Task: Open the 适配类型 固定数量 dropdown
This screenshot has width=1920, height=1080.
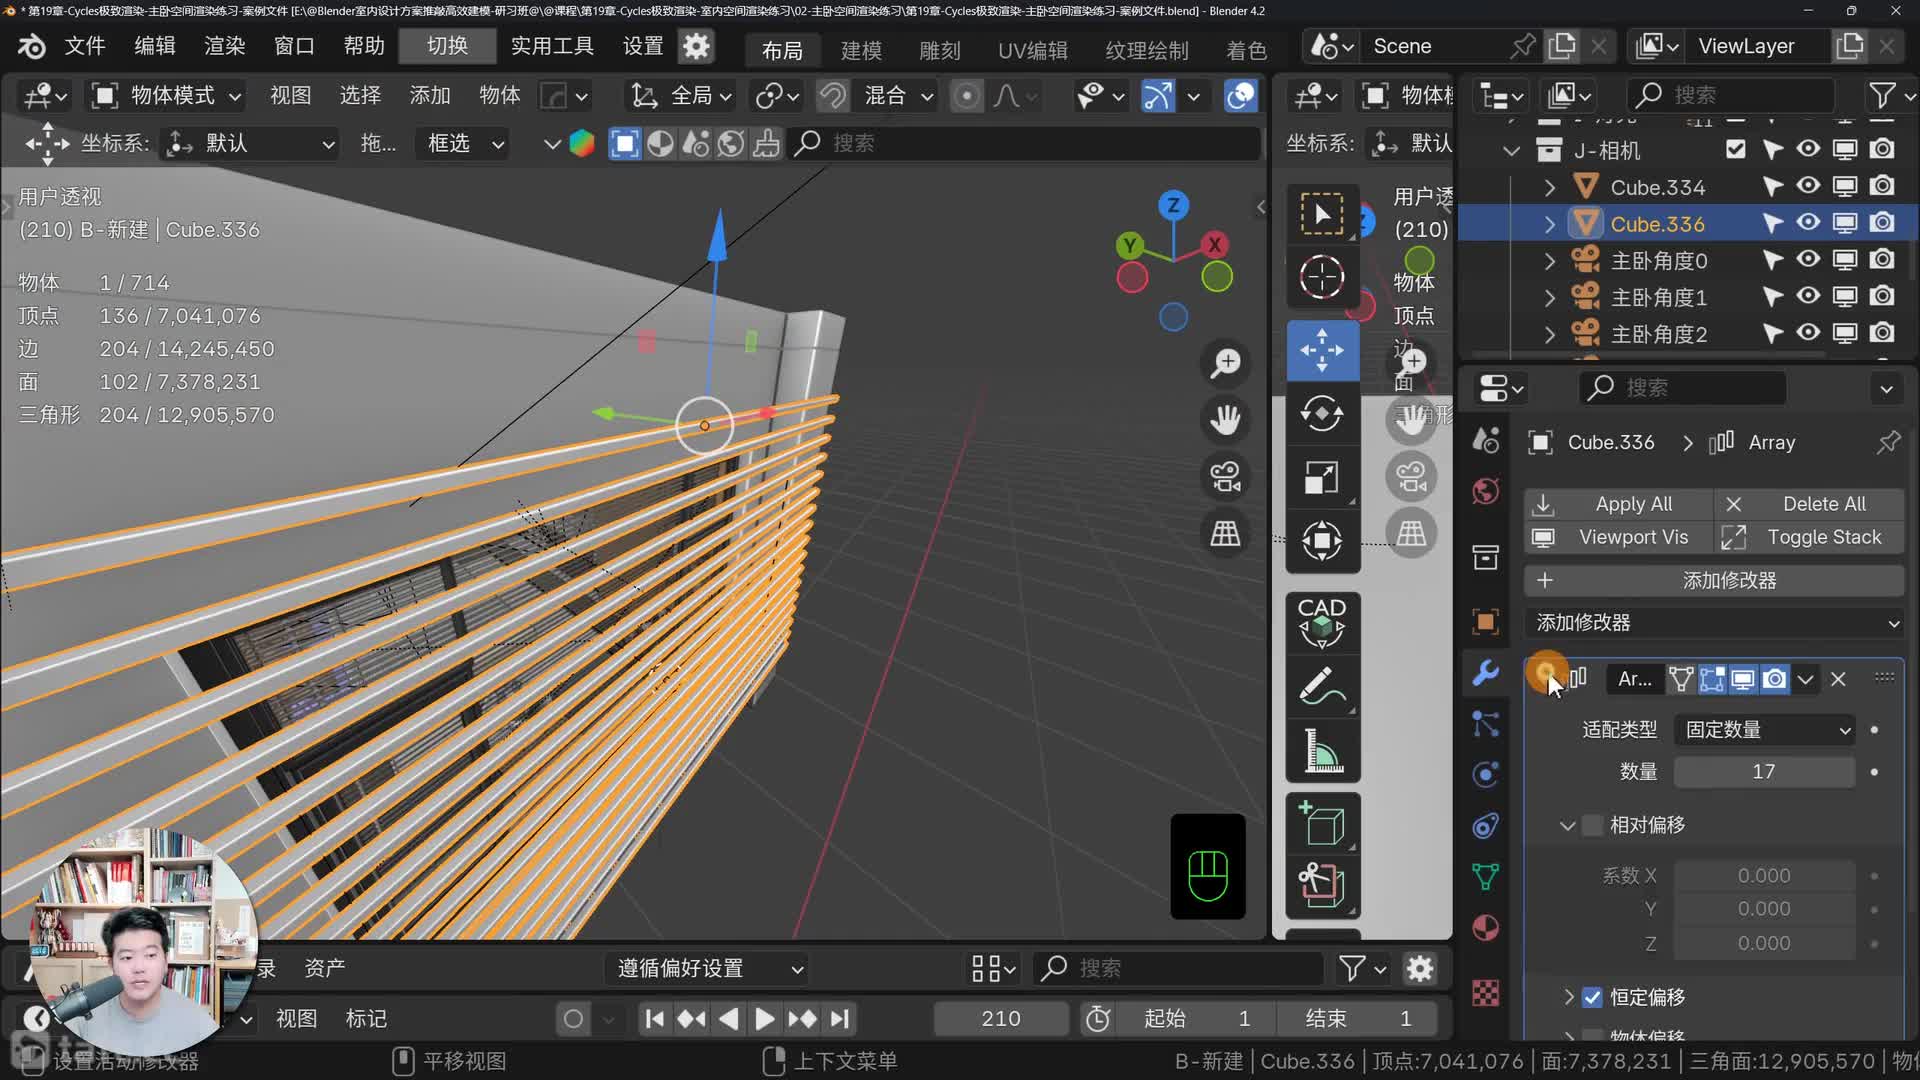Action: tap(1765, 730)
